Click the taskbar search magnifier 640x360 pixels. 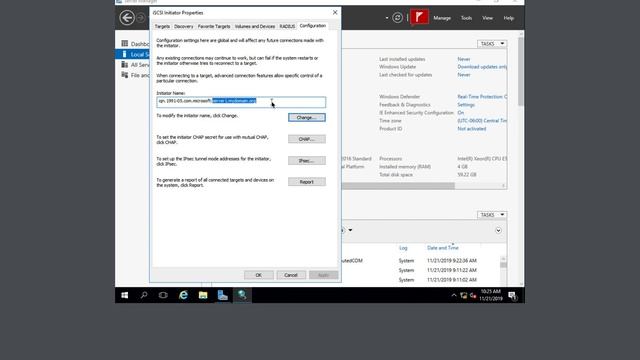point(144,295)
